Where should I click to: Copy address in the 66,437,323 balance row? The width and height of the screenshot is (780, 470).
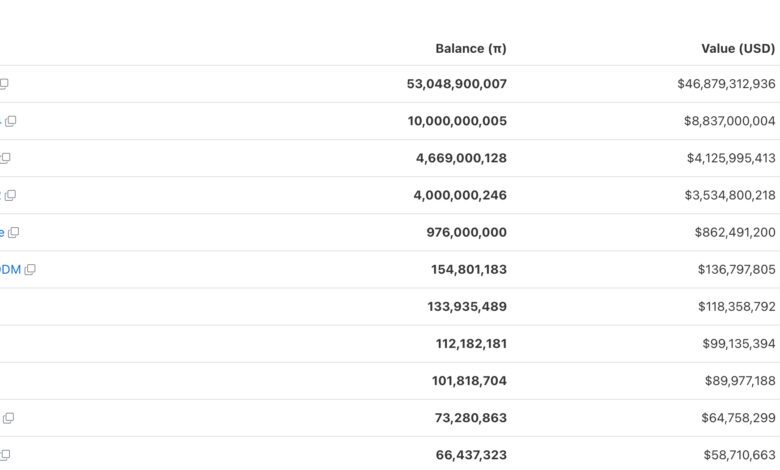[x=5, y=455]
